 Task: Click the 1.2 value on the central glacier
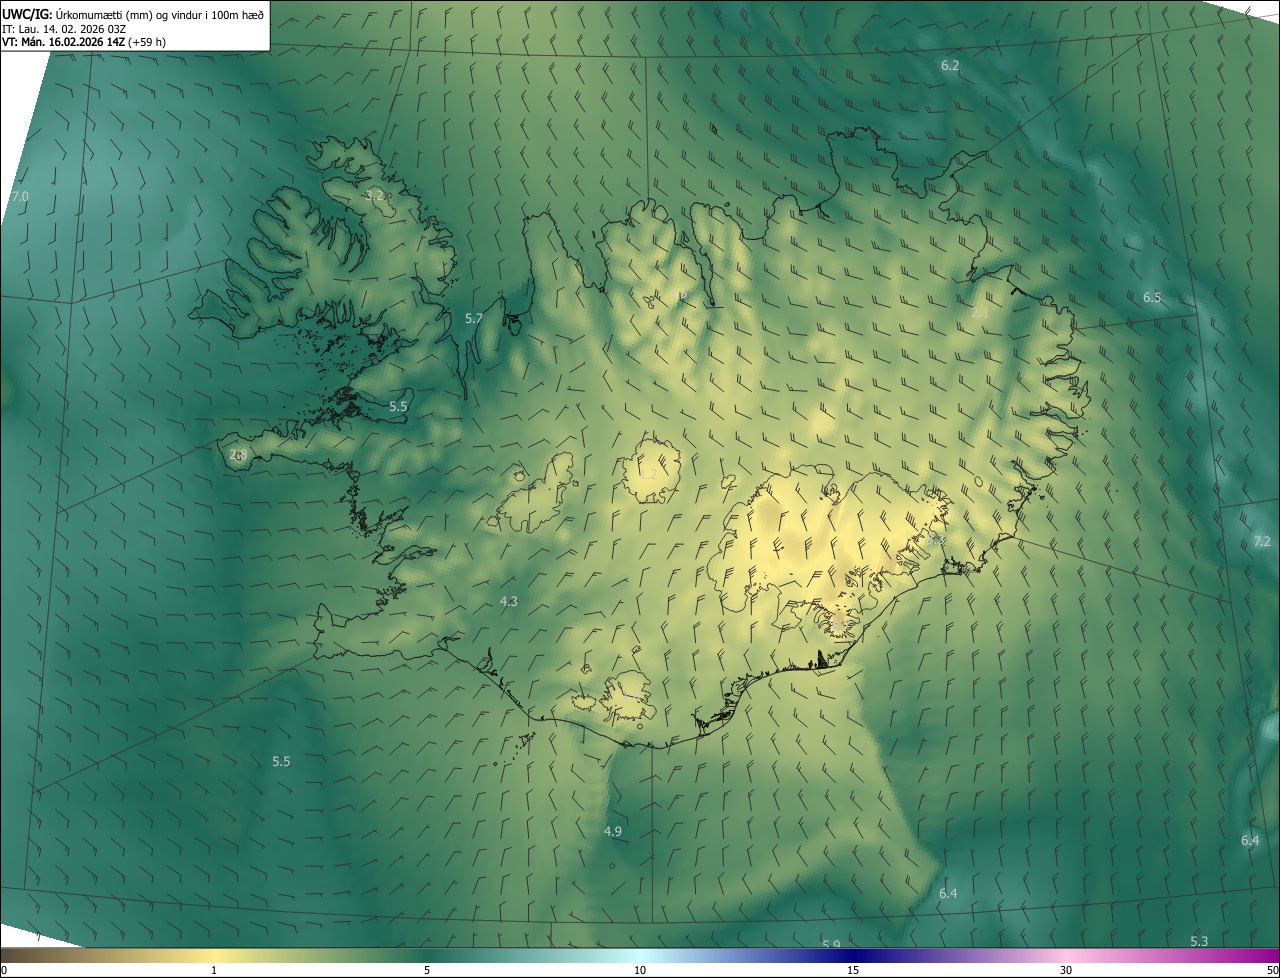648,474
